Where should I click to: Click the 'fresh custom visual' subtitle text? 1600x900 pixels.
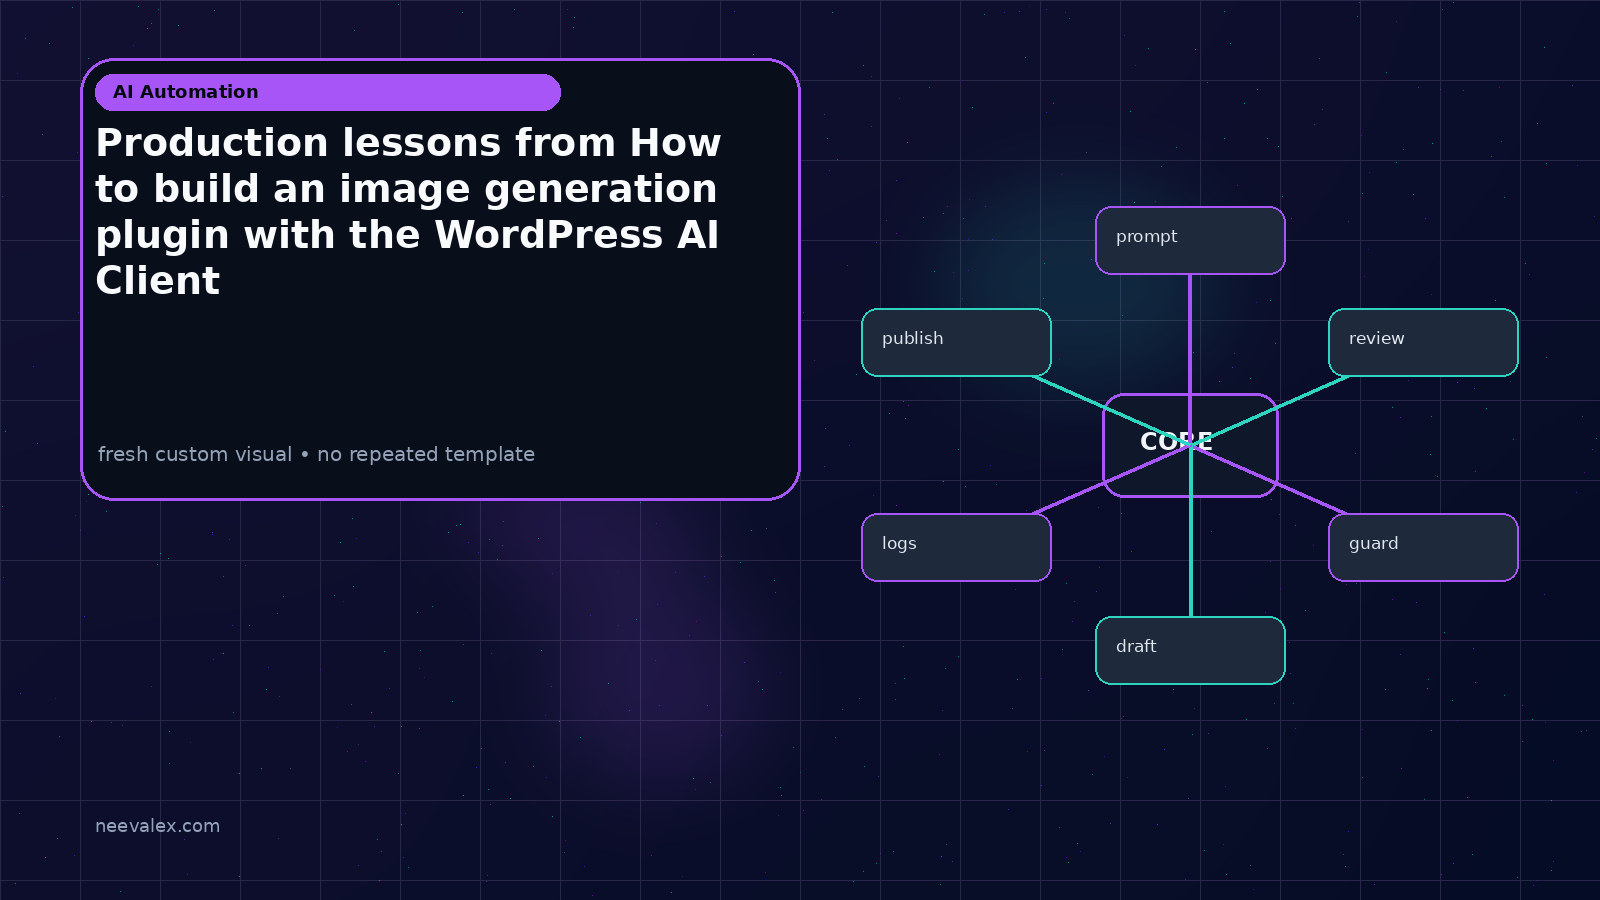pos(316,454)
